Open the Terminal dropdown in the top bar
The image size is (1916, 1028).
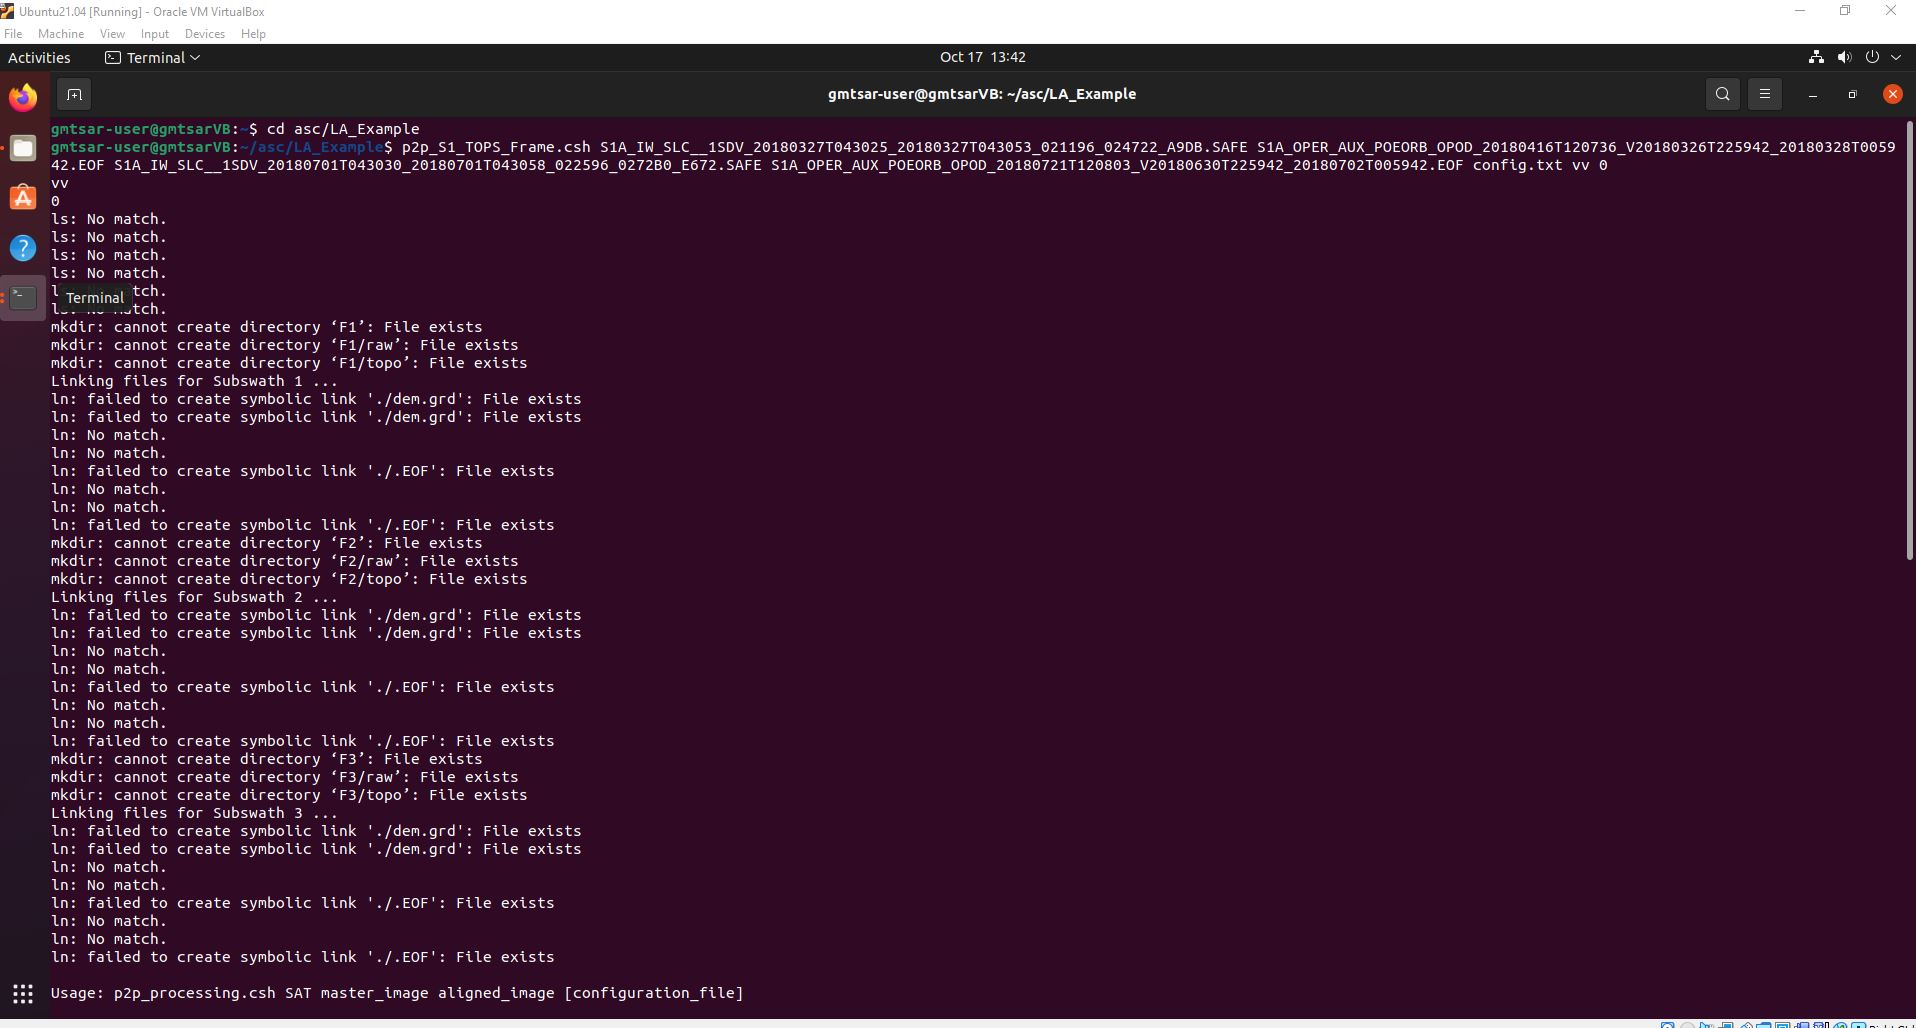tap(152, 57)
